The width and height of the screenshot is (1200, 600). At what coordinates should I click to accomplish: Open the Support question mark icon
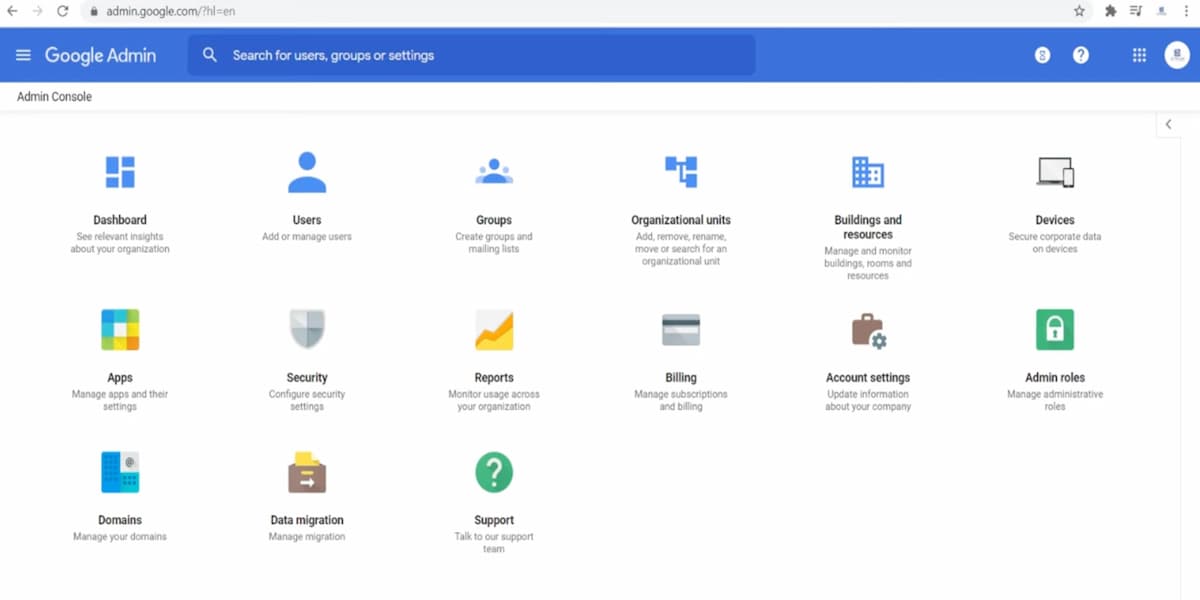(494, 472)
